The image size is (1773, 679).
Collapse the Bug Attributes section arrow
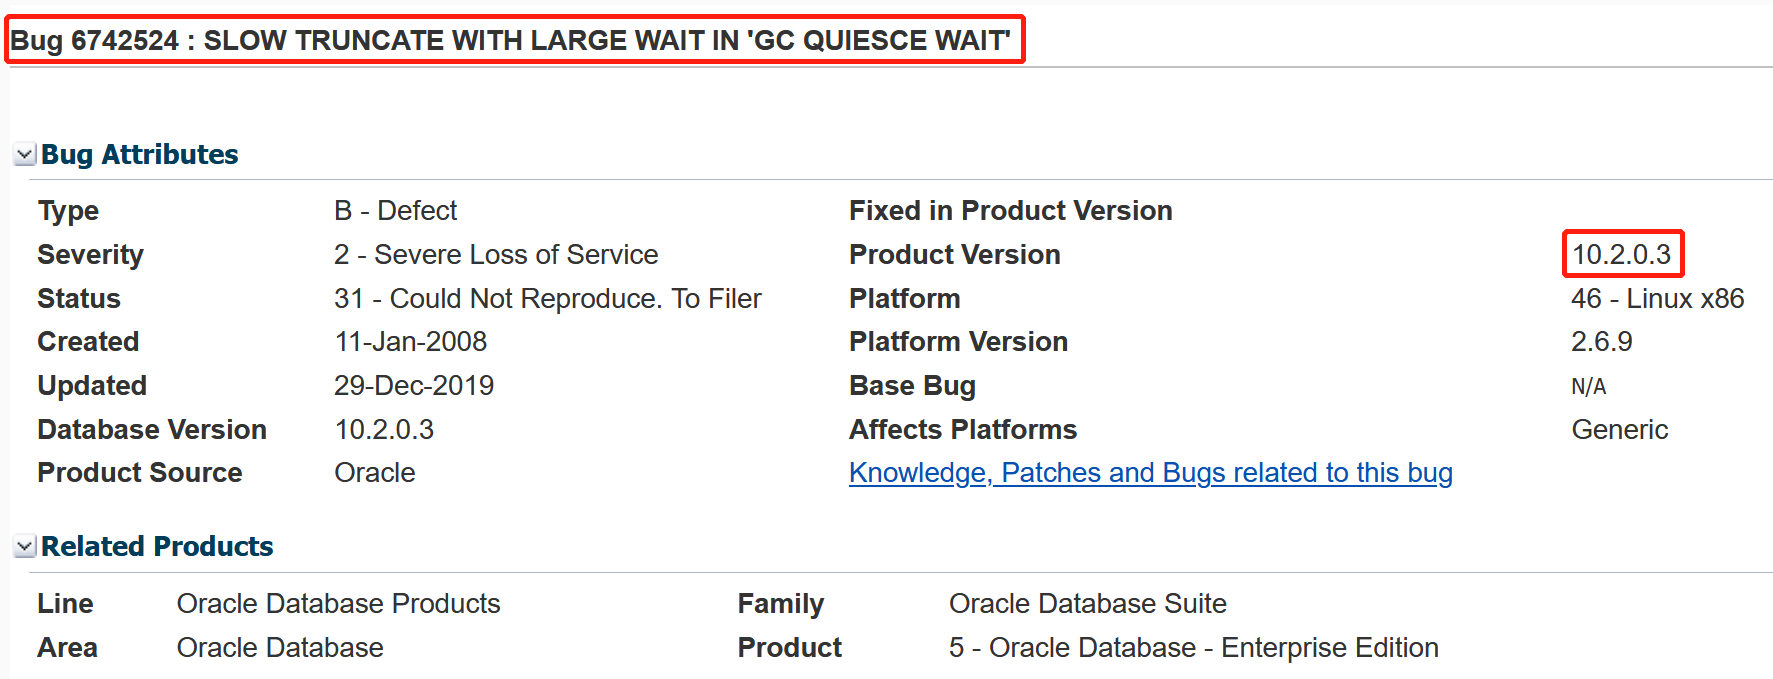click(x=25, y=155)
